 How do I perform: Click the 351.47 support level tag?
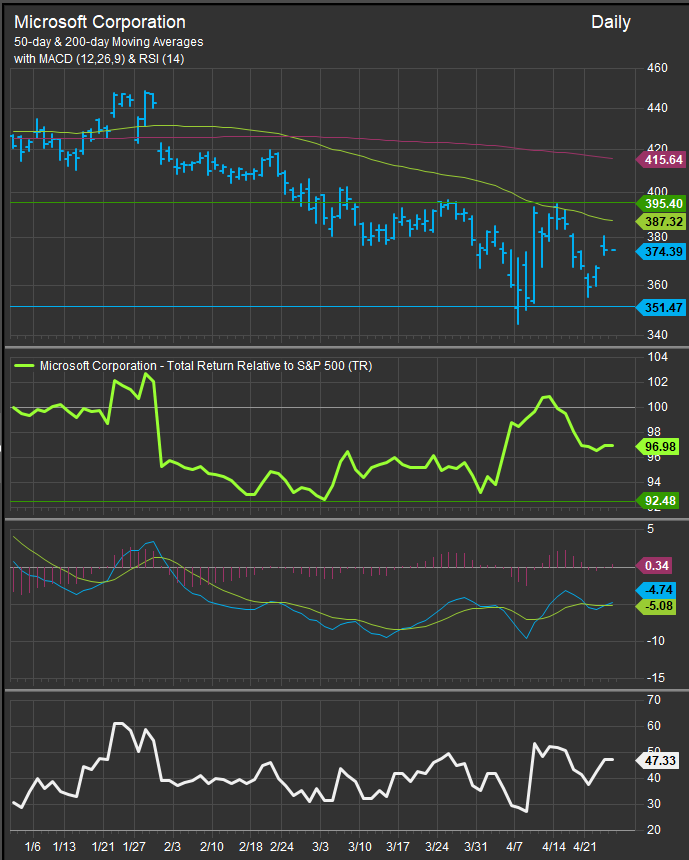660,307
